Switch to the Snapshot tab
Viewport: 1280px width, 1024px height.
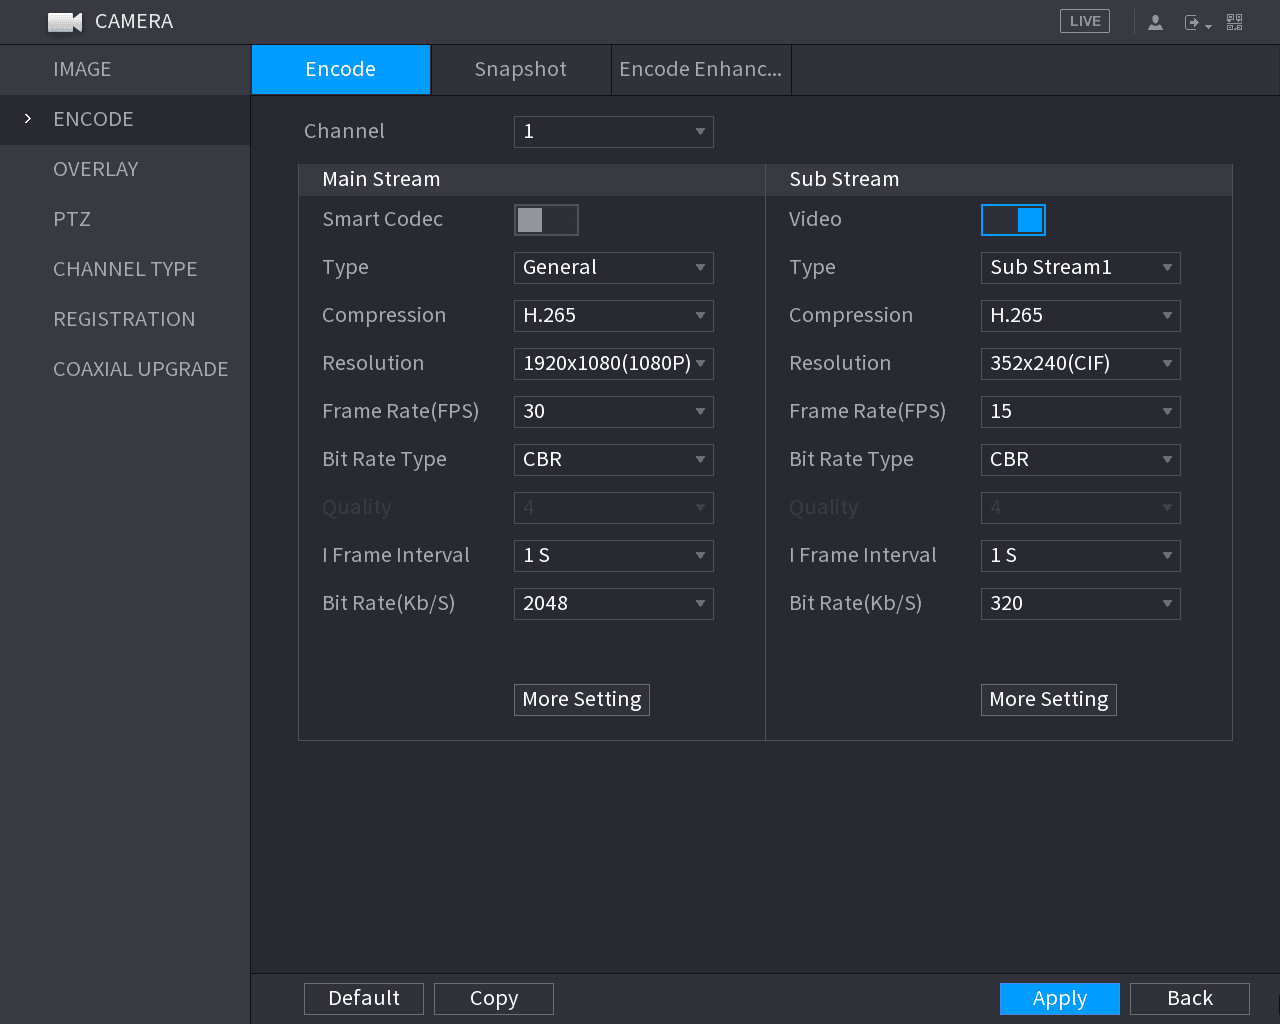coord(521,70)
